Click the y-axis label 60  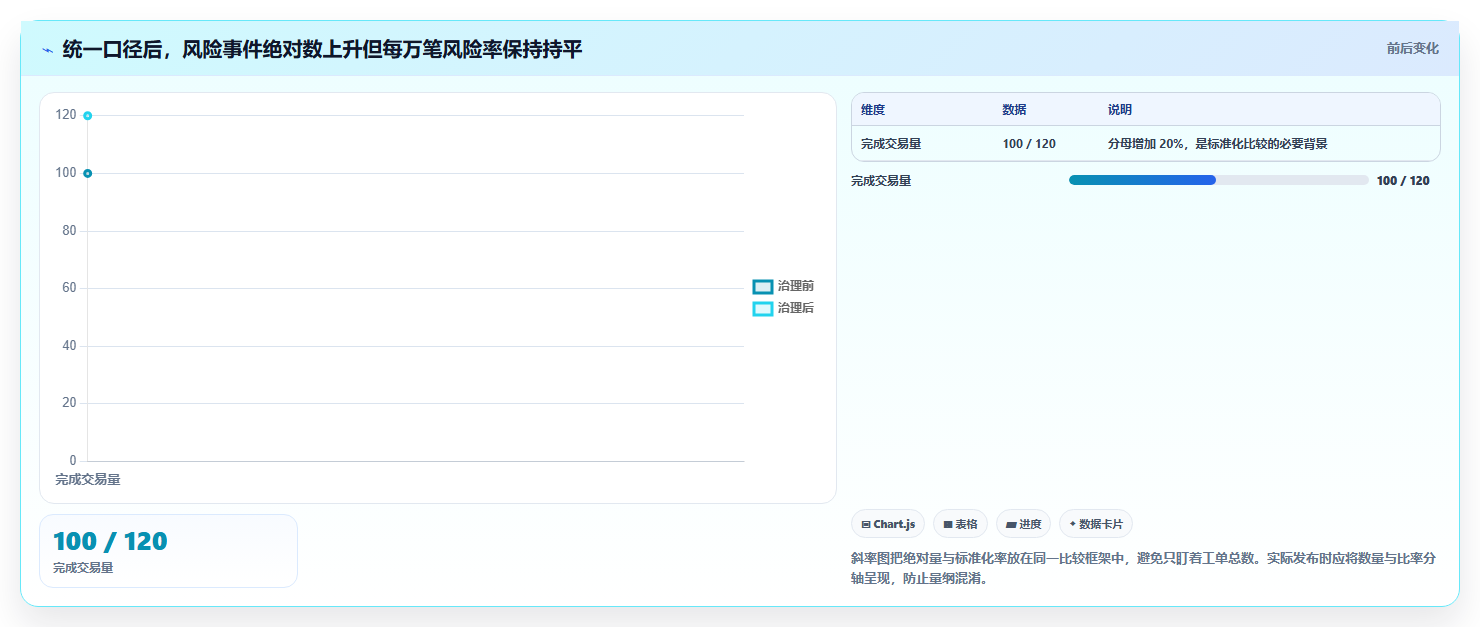click(x=69, y=289)
